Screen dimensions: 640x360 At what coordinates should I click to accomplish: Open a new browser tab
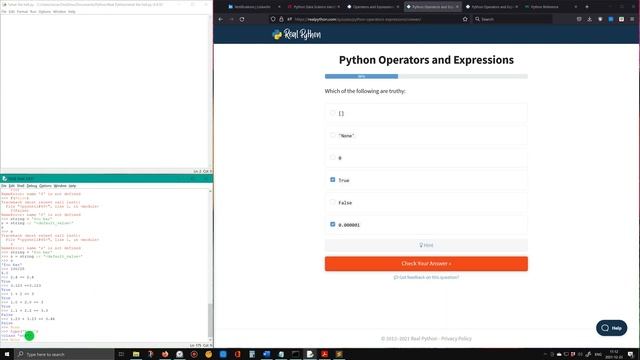pyautogui.click(x=587, y=7)
